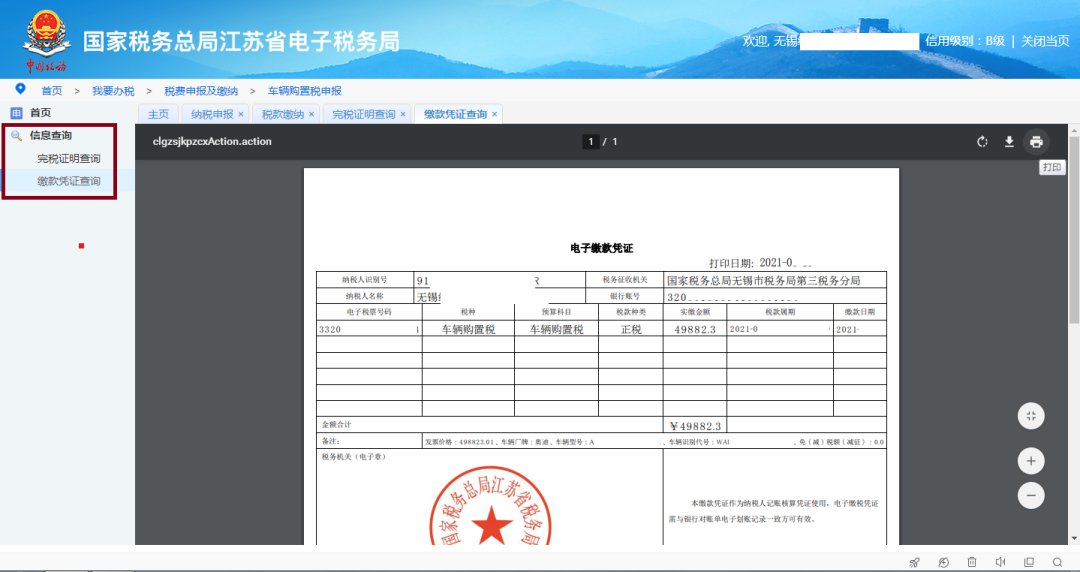Open the 税款缴纳 tab
Viewport: 1080px width, 572px height.
281,115
